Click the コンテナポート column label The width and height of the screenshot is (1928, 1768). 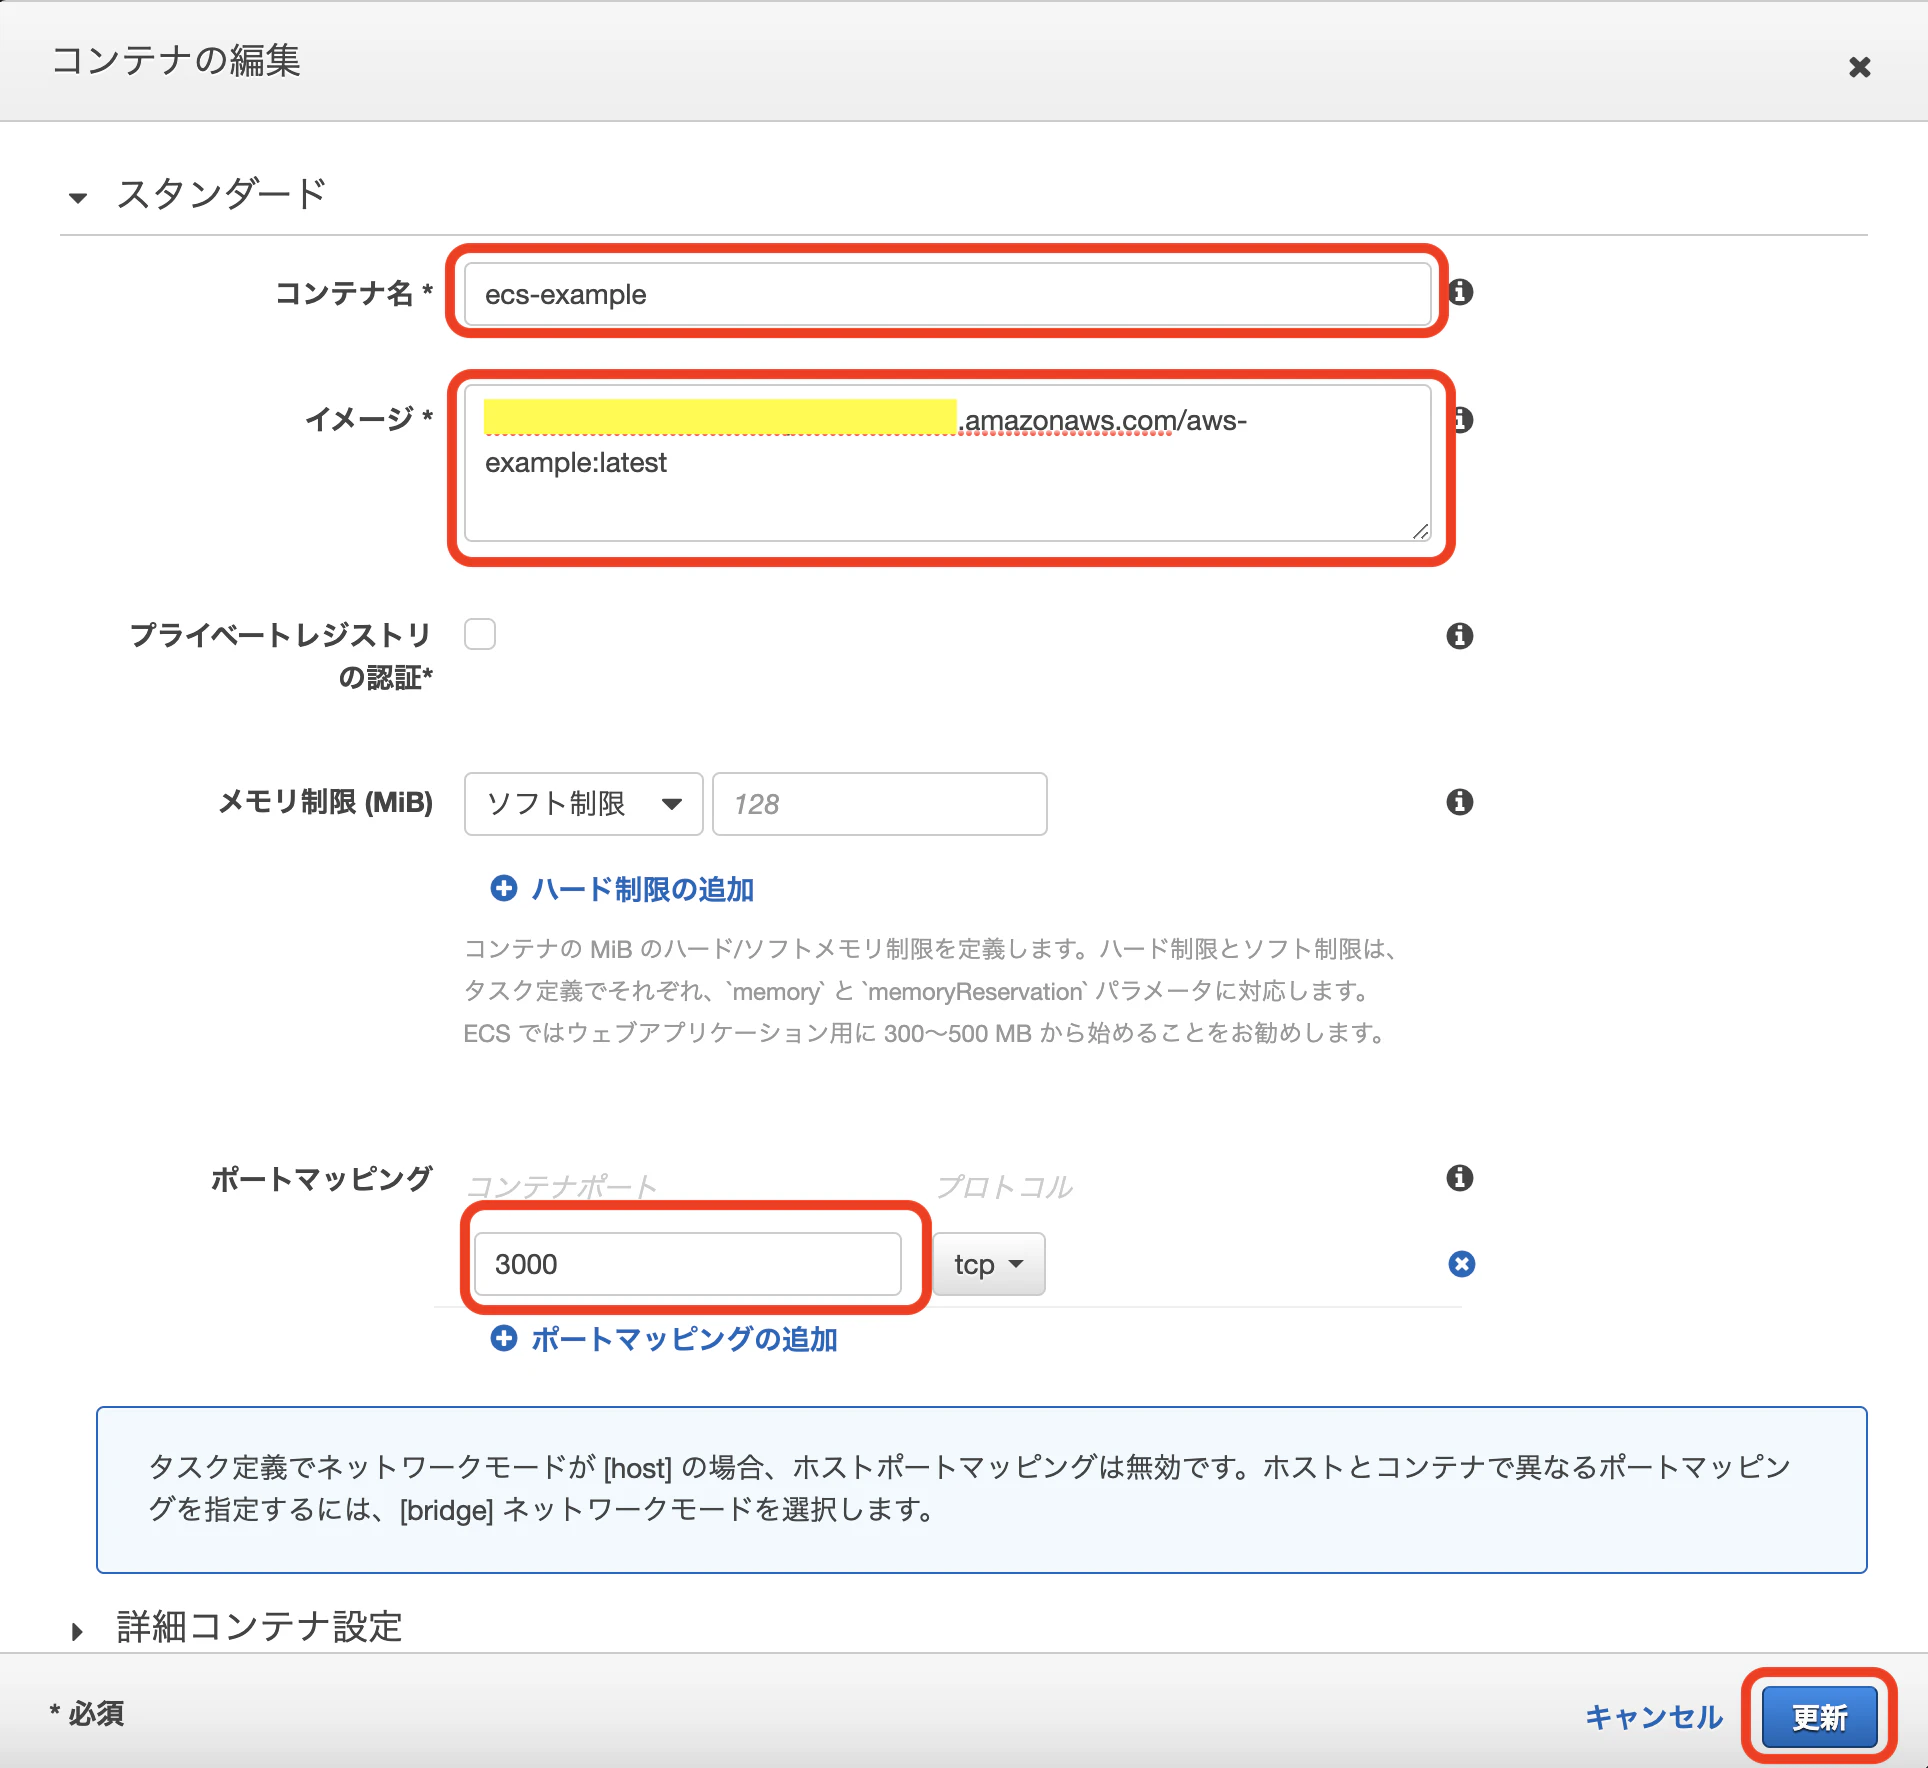point(562,1187)
